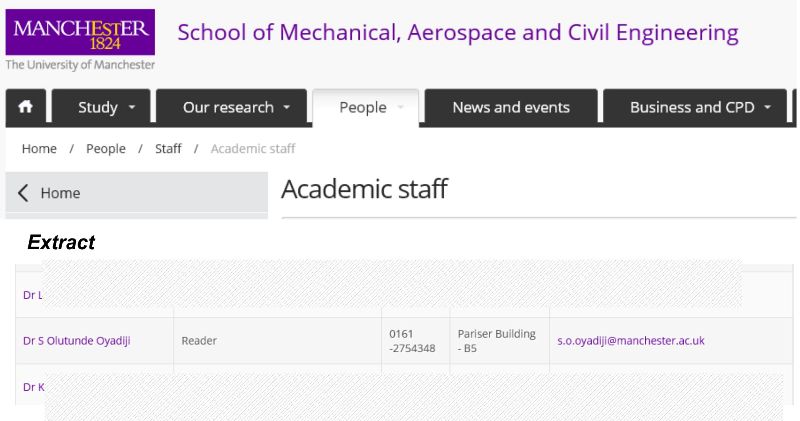Screen dimensions: 800x421
Task: Expand the Our research dropdown arrow
Action: coord(287,108)
